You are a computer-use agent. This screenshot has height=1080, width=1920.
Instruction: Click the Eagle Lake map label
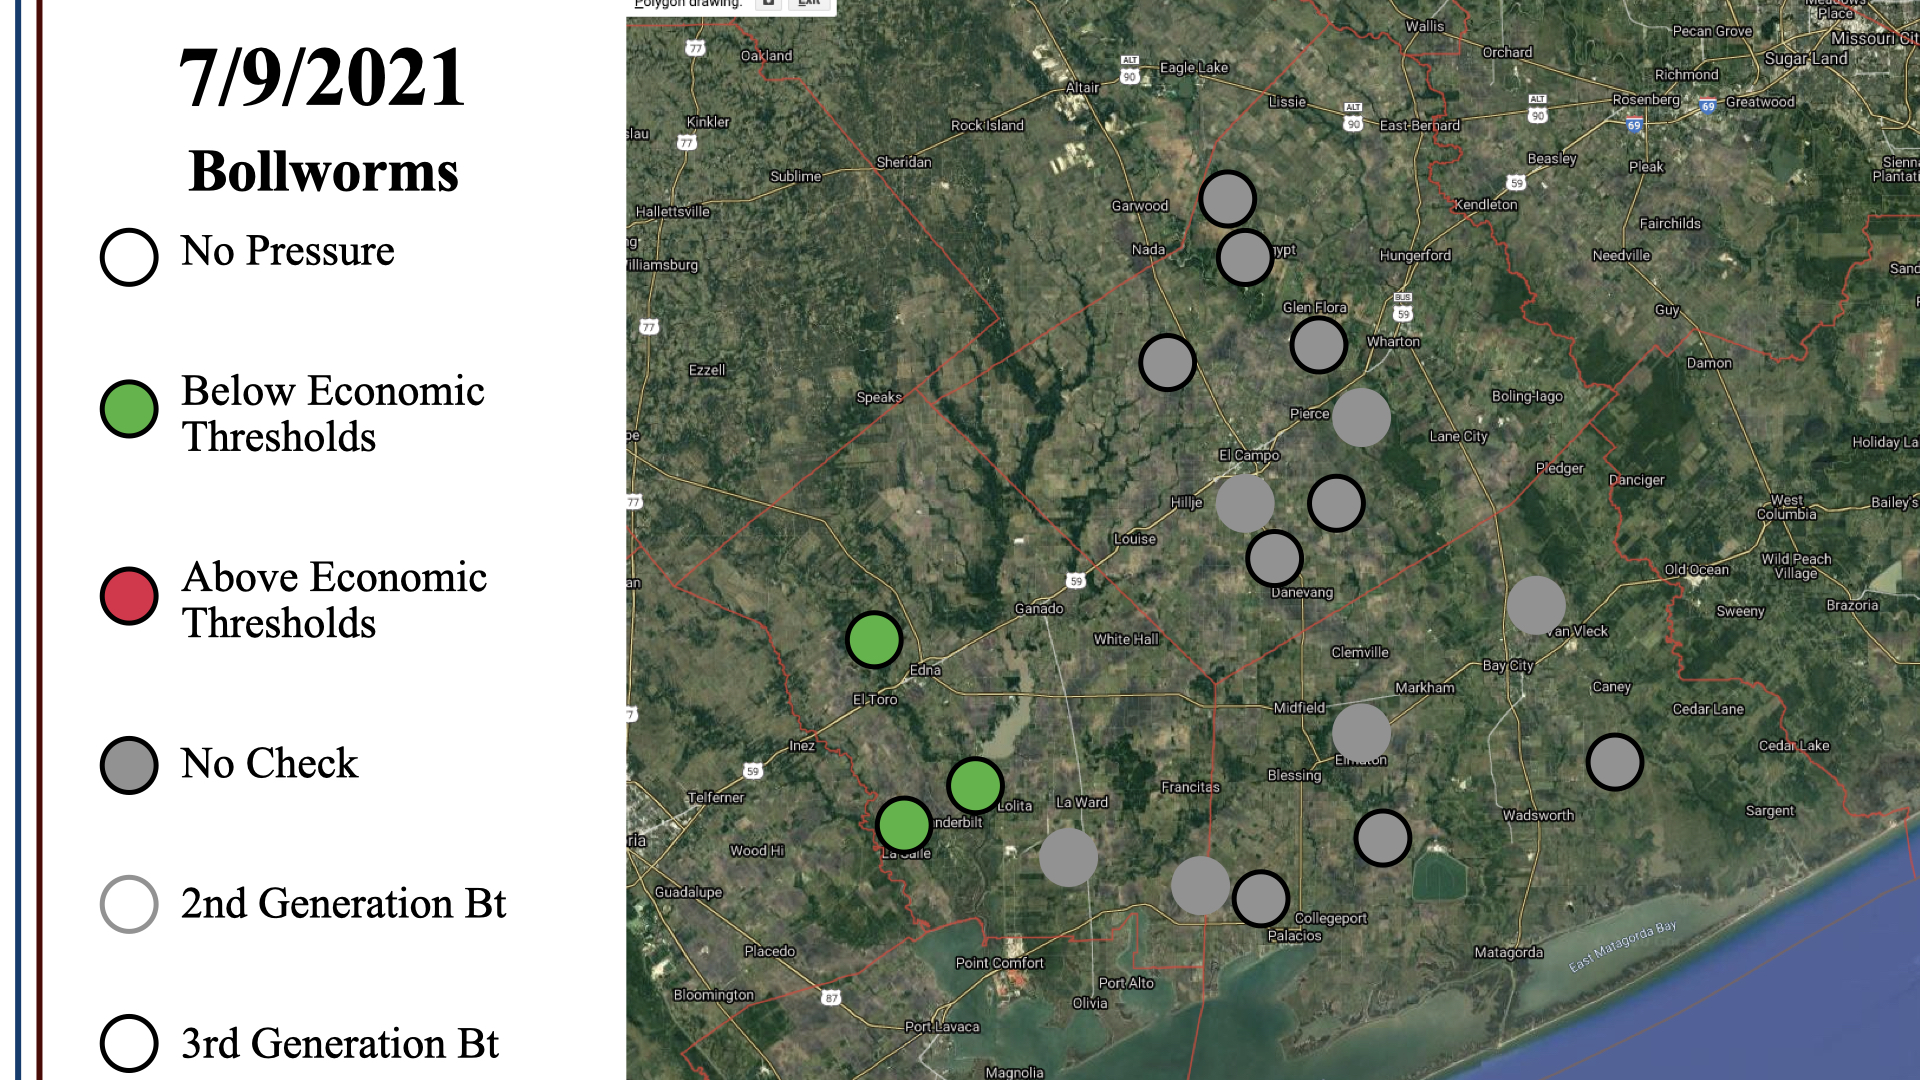click(x=1194, y=68)
